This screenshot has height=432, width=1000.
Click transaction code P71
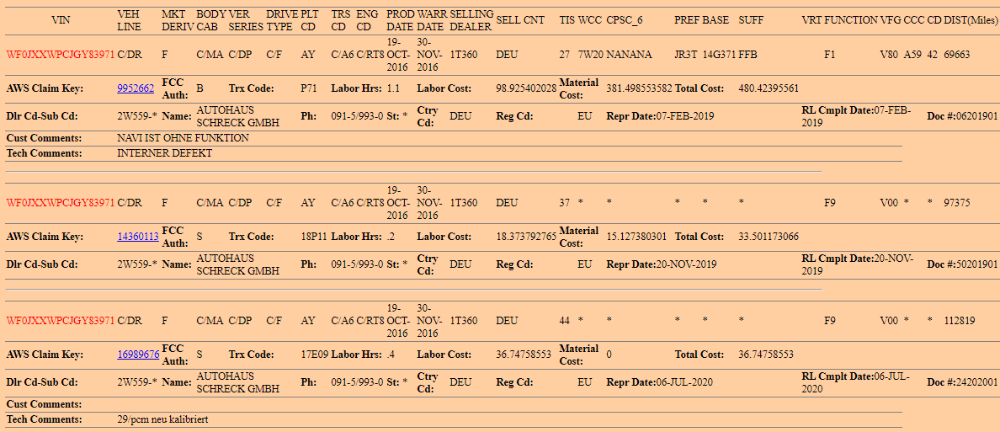[x=309, y=88]
